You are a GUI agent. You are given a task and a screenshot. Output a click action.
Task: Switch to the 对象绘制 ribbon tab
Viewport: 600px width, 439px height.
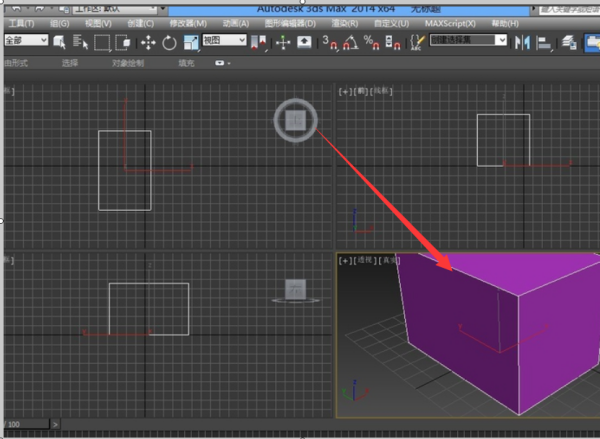(x=128, y=63)
